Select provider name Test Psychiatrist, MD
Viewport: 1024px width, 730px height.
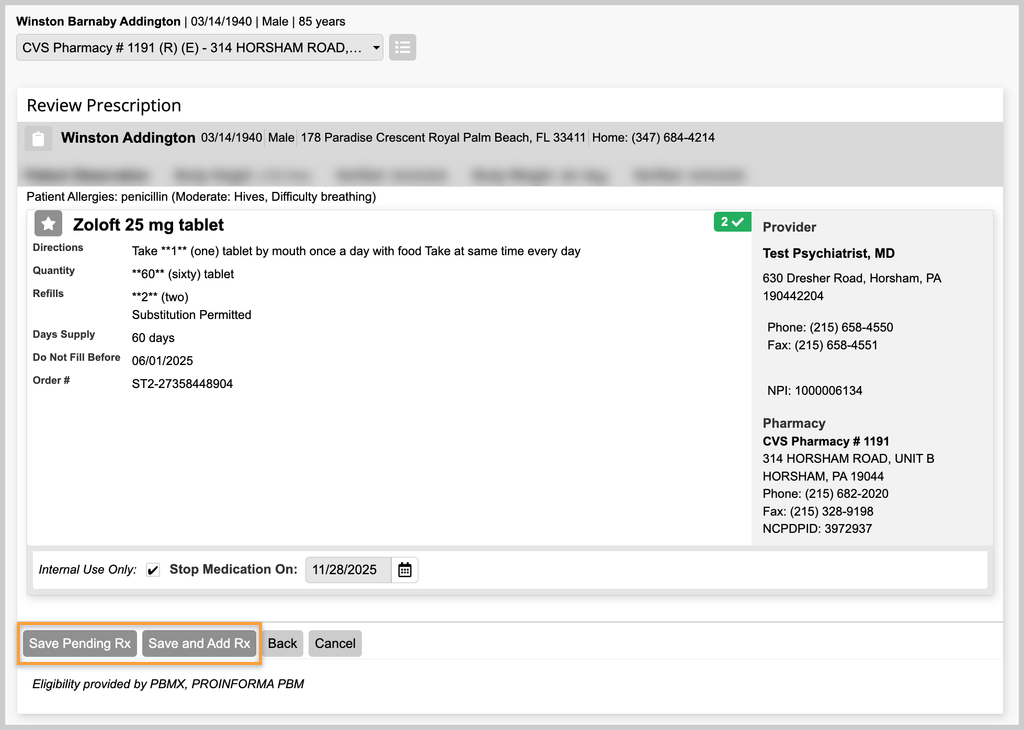828,254
